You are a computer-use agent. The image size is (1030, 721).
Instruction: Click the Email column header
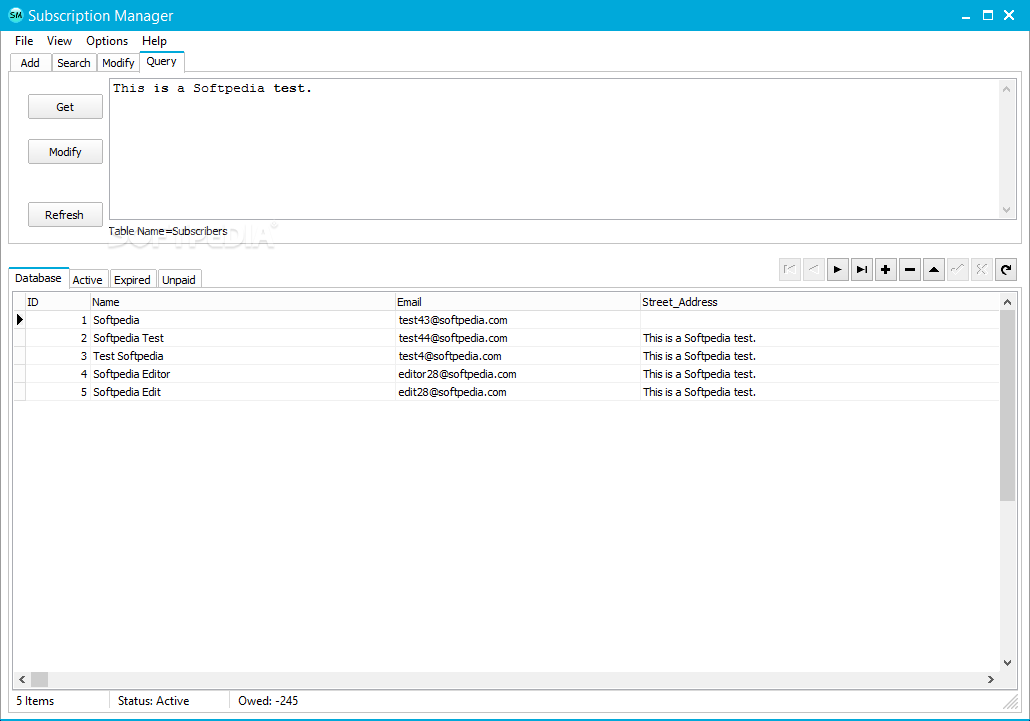(518, 302)
